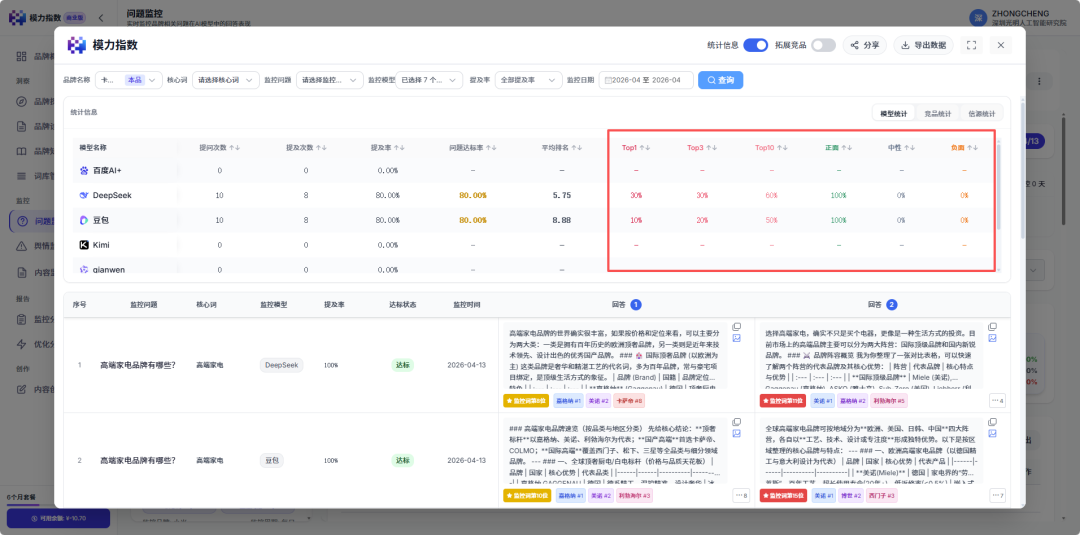Screen dimensions: 1080x535
Task: Sort table by Top10 column
Action: (x=782, y=147)
